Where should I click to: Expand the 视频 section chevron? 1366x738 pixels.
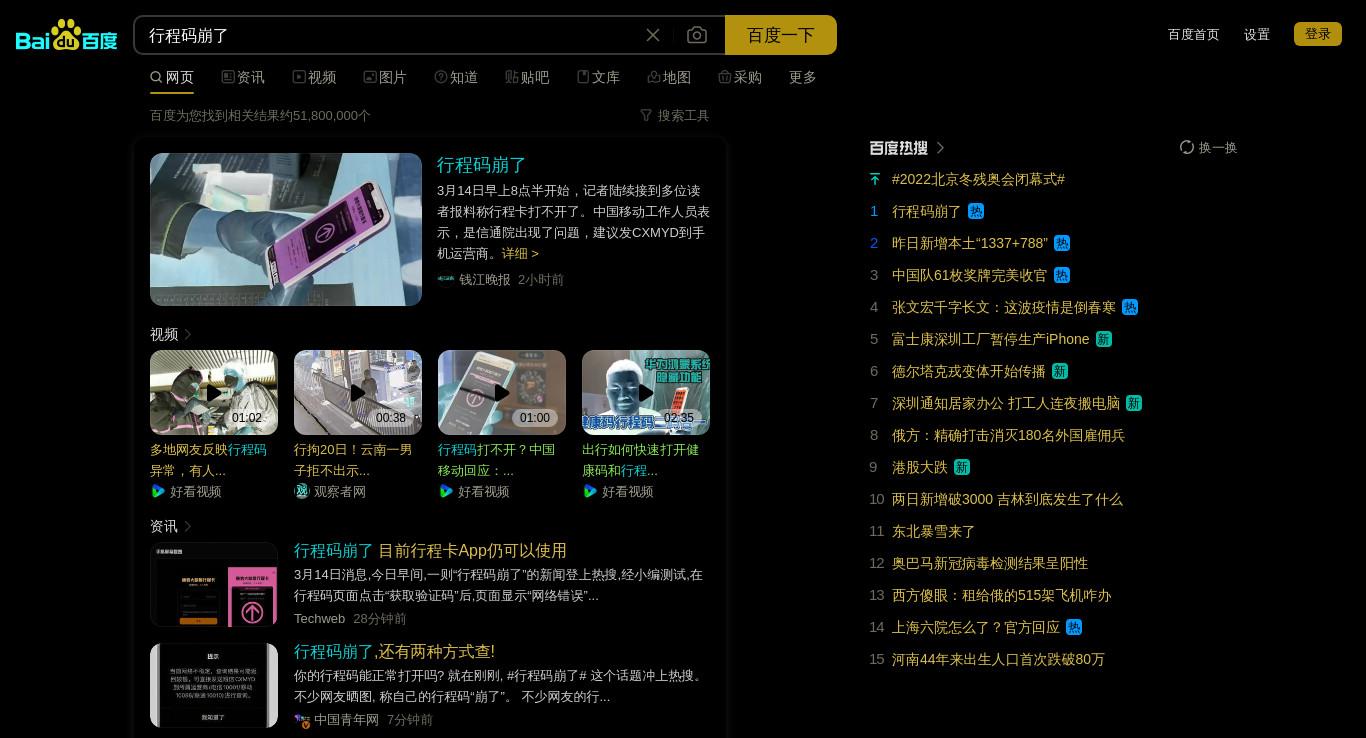click(188, 334)
